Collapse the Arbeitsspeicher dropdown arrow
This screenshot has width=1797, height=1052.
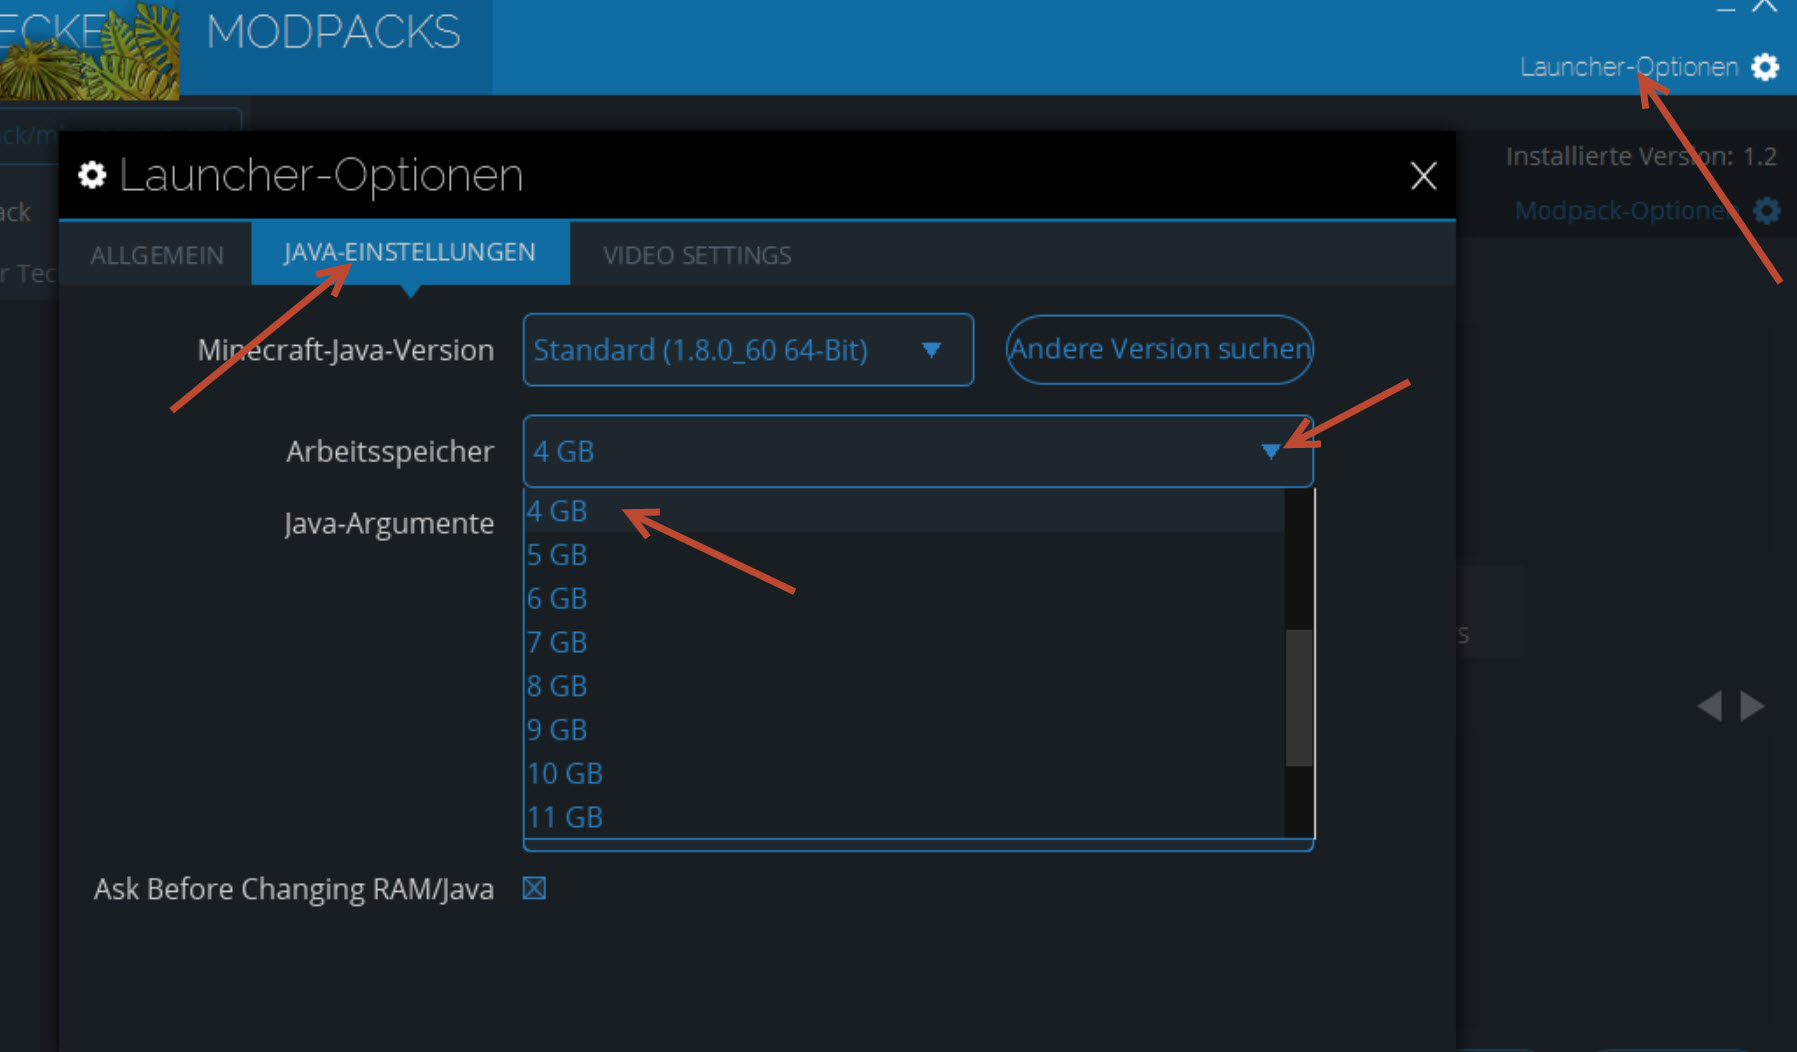tap(1270, 452)
